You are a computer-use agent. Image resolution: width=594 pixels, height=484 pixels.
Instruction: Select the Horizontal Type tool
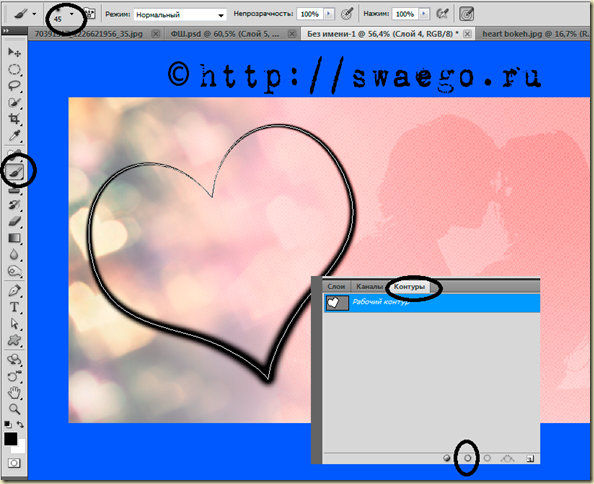[14, 307]
